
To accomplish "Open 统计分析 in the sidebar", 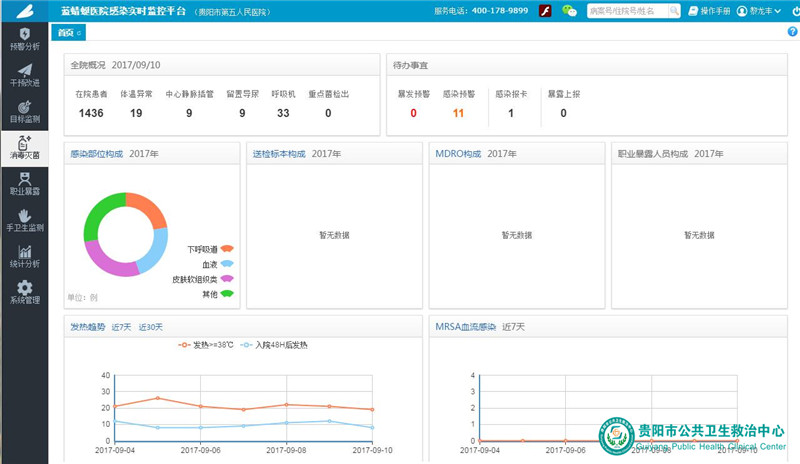I will (24, 256).
